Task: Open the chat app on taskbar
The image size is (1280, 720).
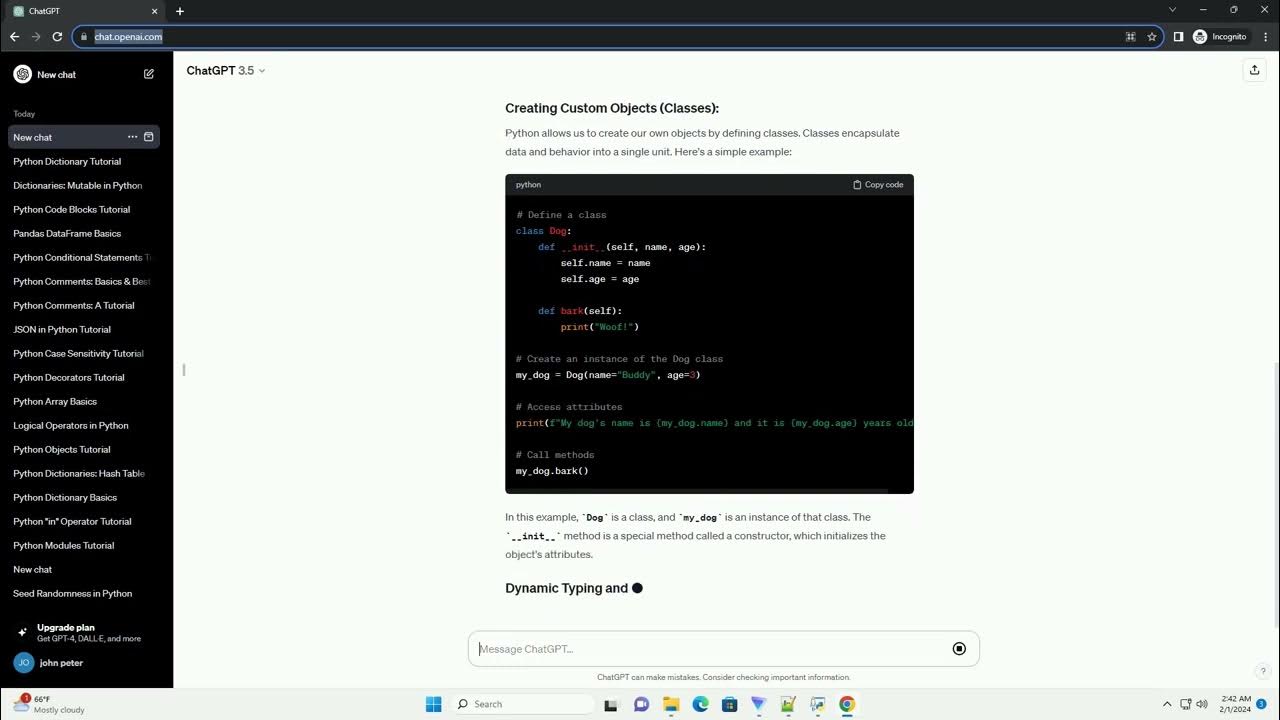Action: 641,704
